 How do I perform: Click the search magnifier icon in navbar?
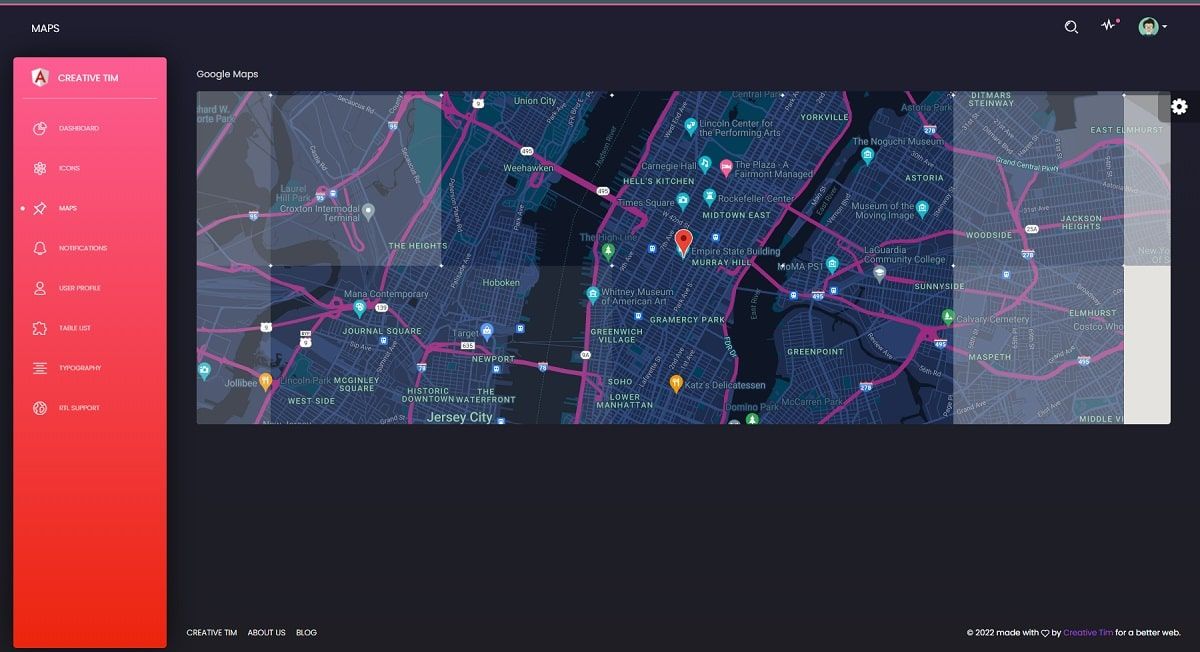pos(1071,27)
